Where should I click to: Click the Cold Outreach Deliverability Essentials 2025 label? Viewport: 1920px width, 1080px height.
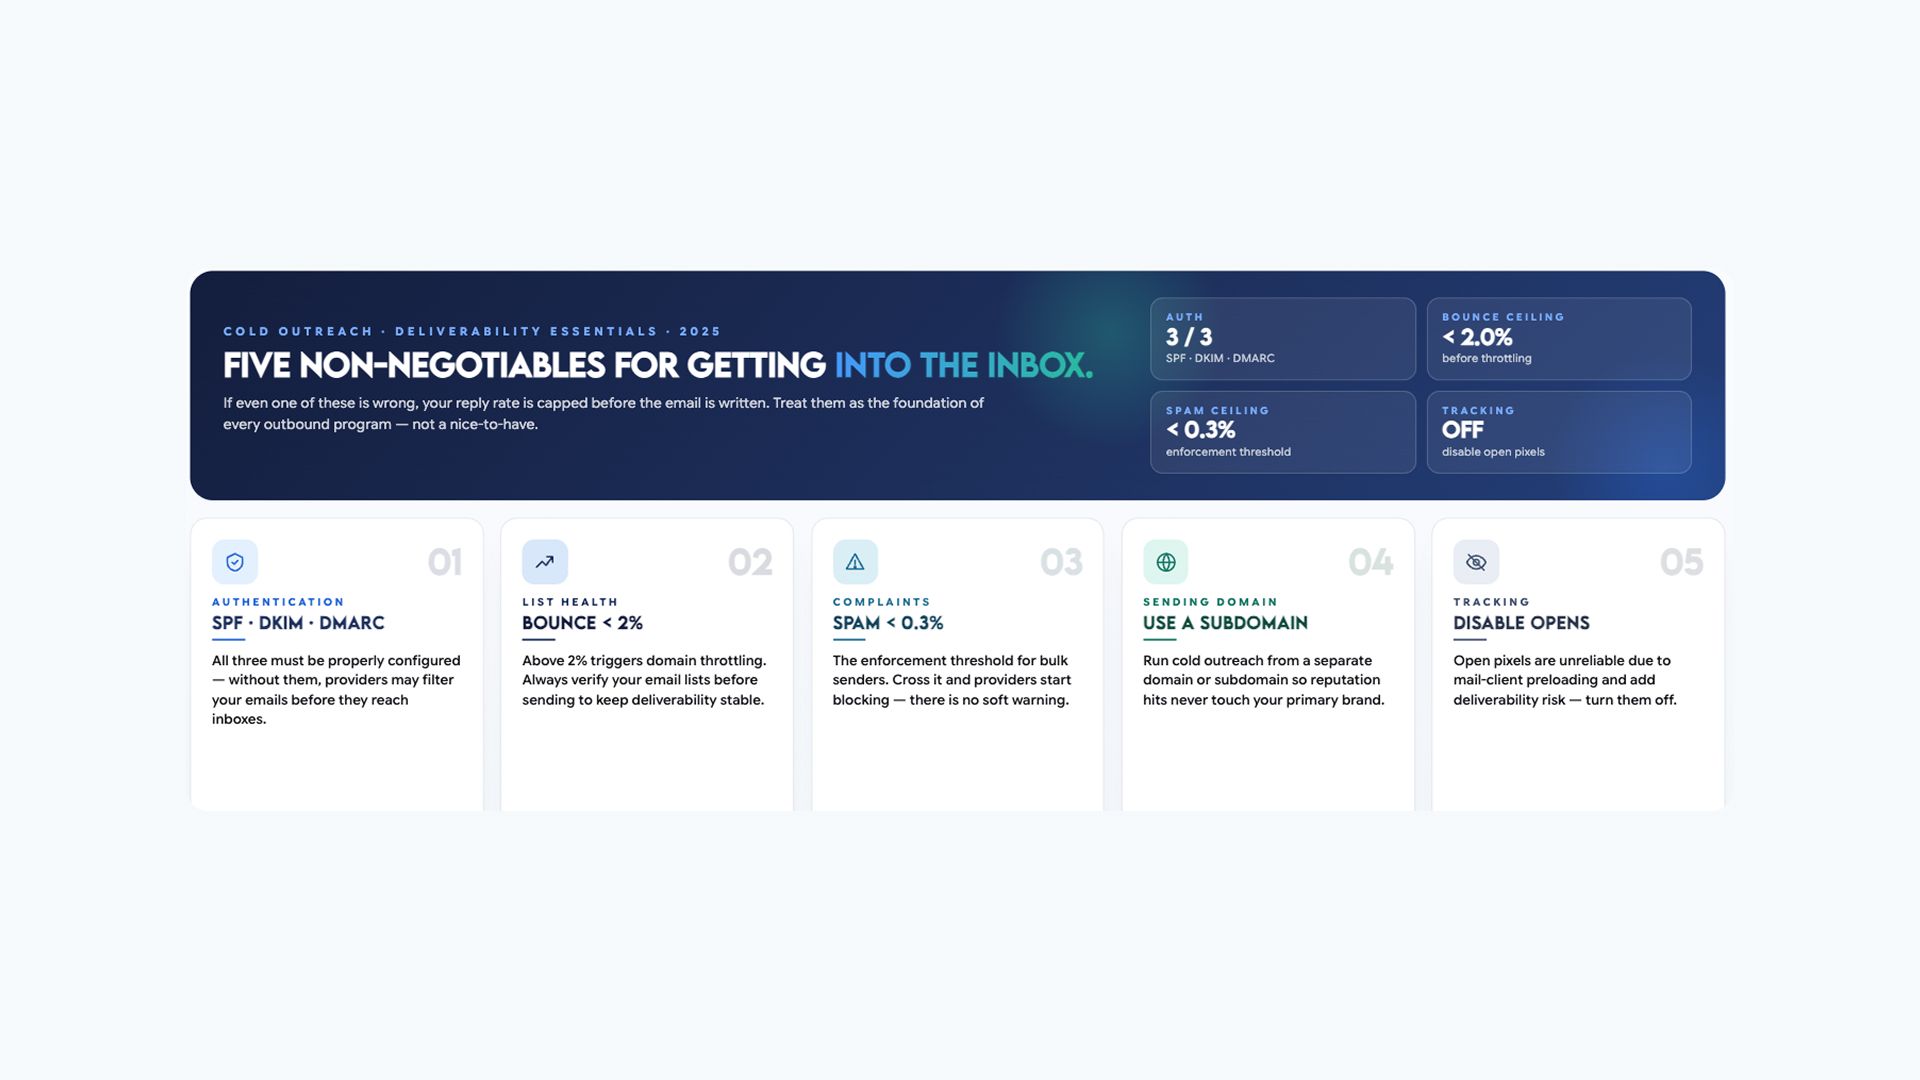coord(472,331)
